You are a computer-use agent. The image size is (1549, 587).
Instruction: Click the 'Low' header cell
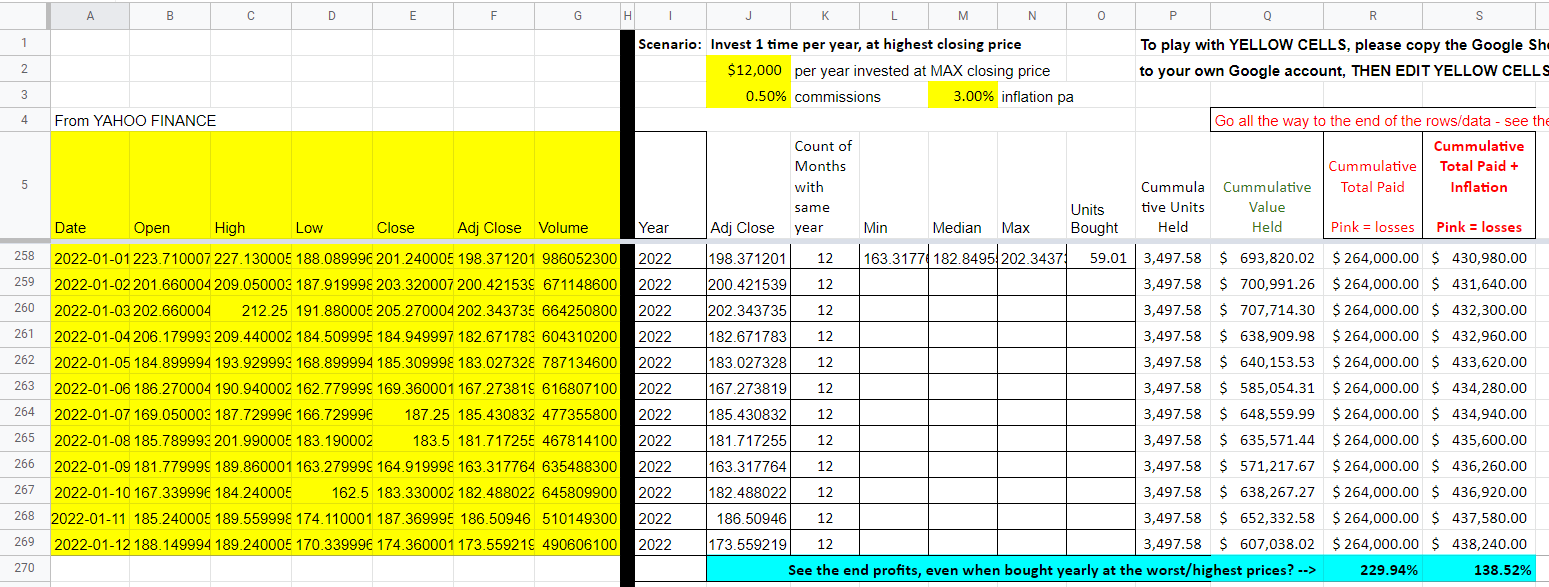tap(332, 186)
